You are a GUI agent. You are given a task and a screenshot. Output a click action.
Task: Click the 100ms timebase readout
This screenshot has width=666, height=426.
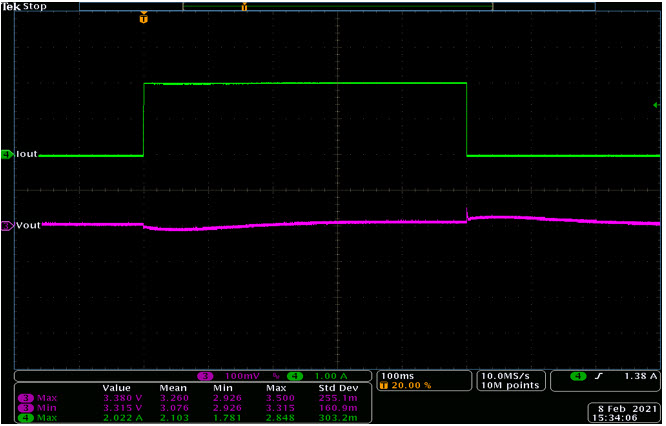point(397,376)
